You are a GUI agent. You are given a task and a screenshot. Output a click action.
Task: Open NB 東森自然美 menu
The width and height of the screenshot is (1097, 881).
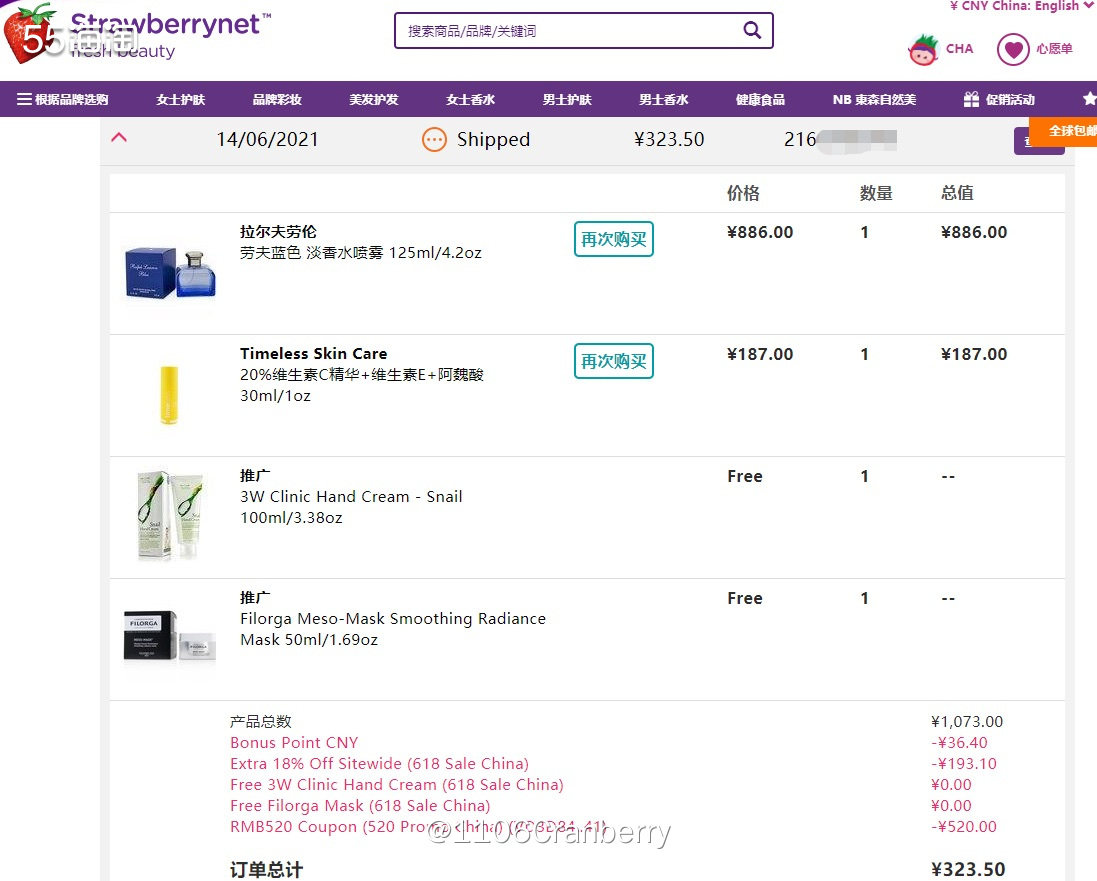[874, 99]
